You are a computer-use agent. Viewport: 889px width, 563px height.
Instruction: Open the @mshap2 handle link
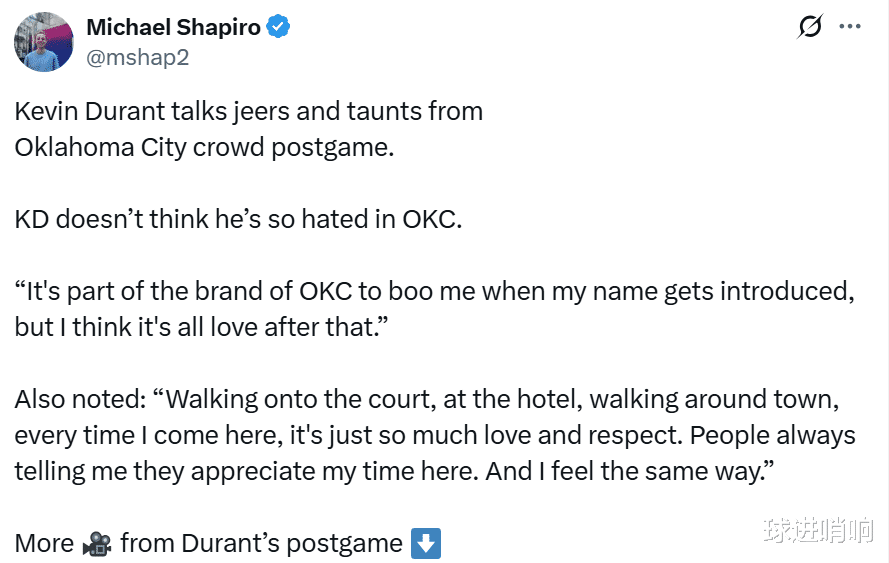(137, 57)
